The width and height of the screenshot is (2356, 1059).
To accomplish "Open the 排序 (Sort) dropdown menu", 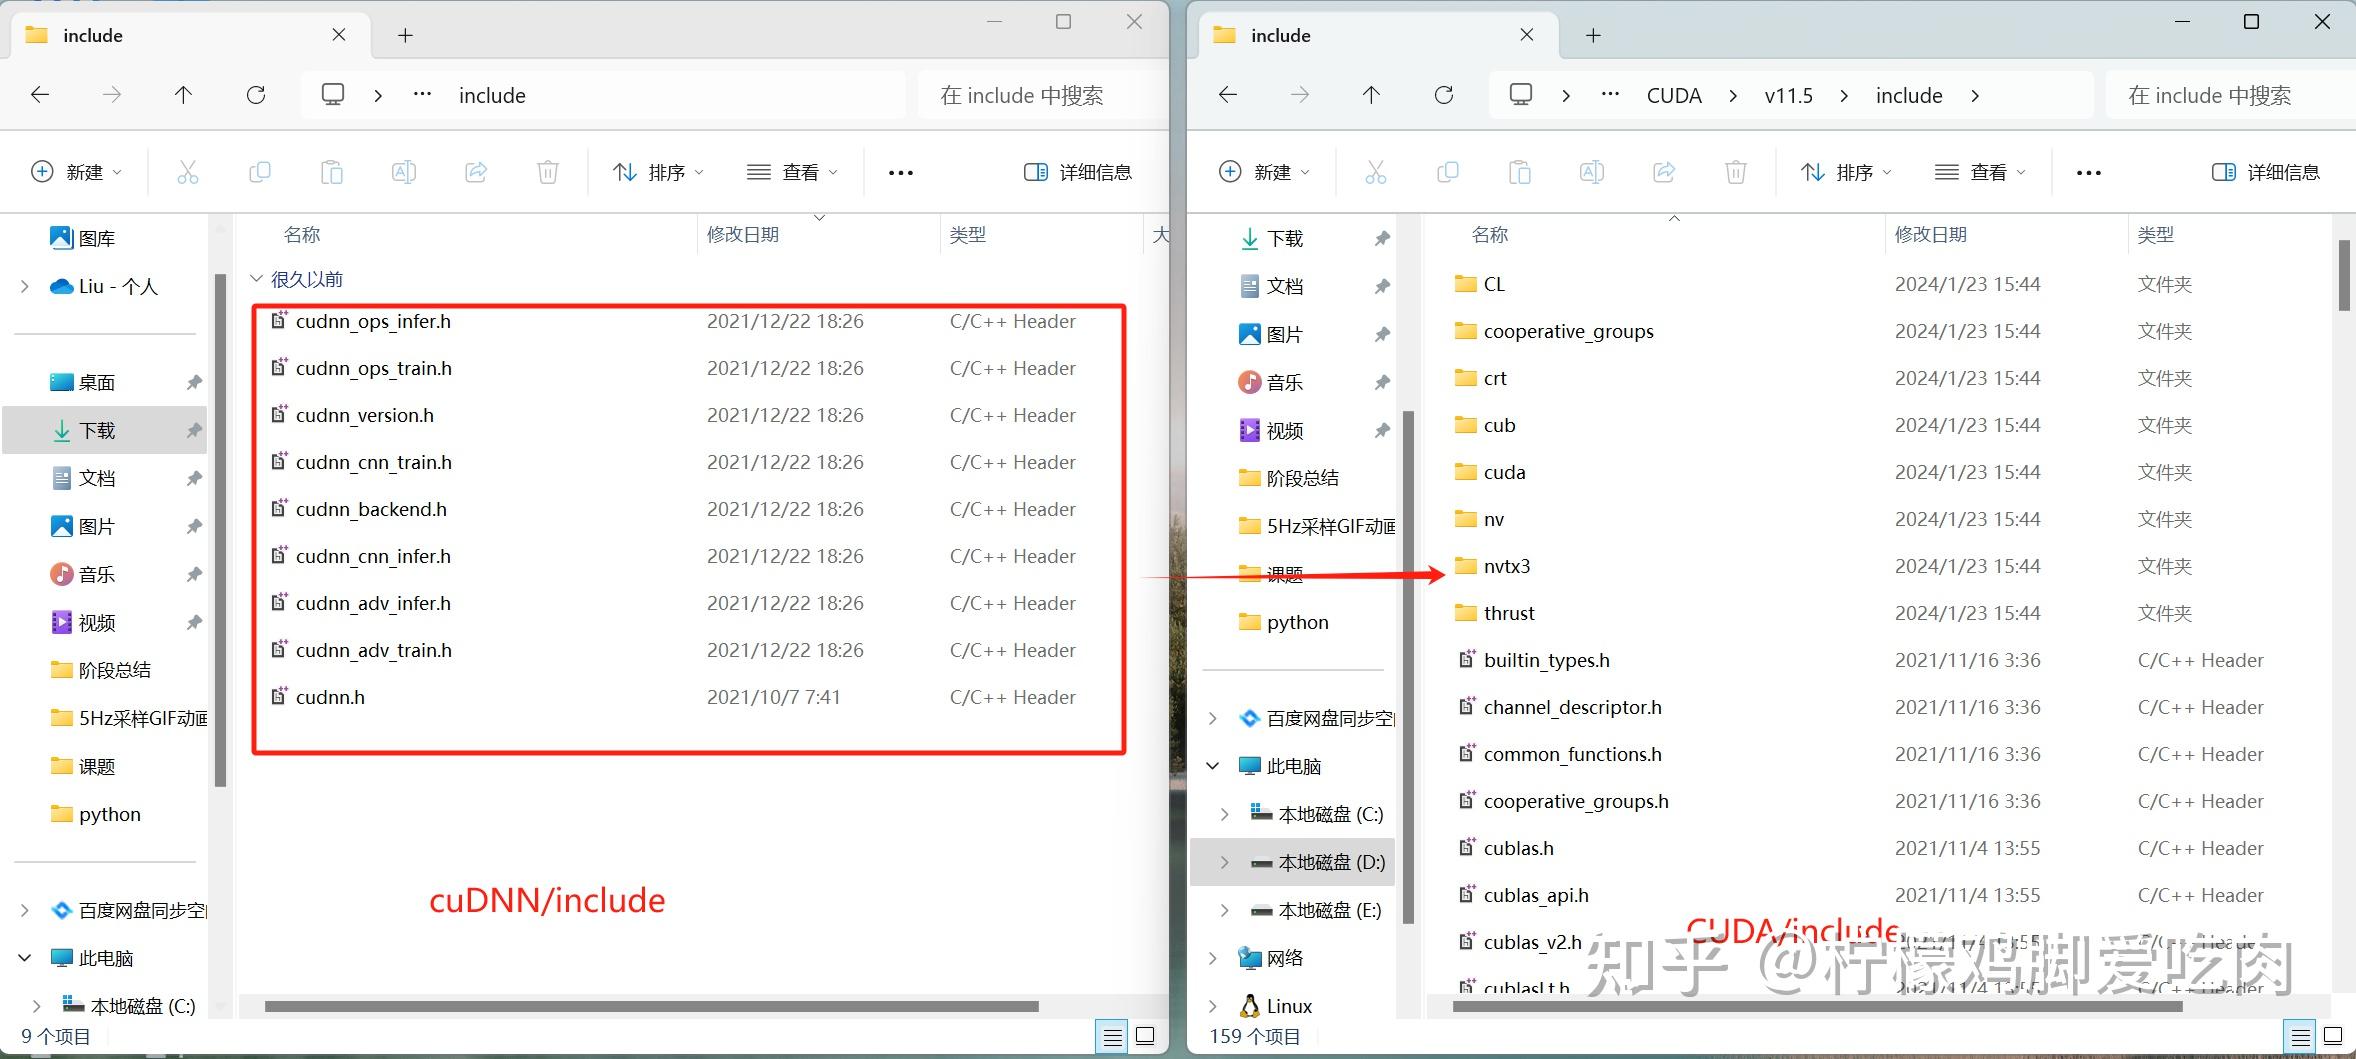I will coord(655,171).
